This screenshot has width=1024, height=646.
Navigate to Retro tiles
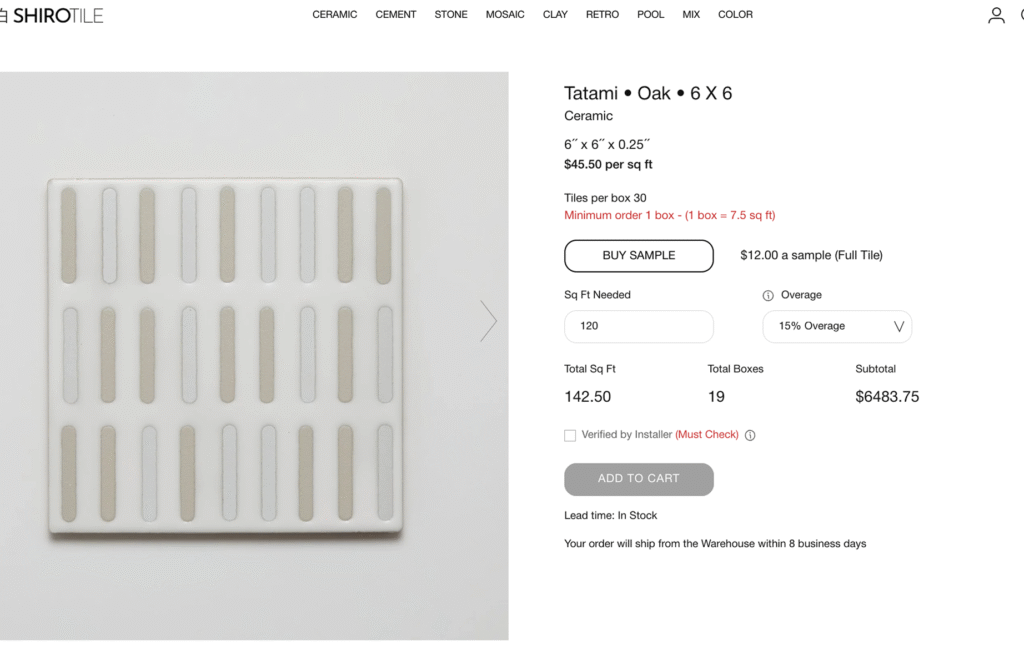602,15
